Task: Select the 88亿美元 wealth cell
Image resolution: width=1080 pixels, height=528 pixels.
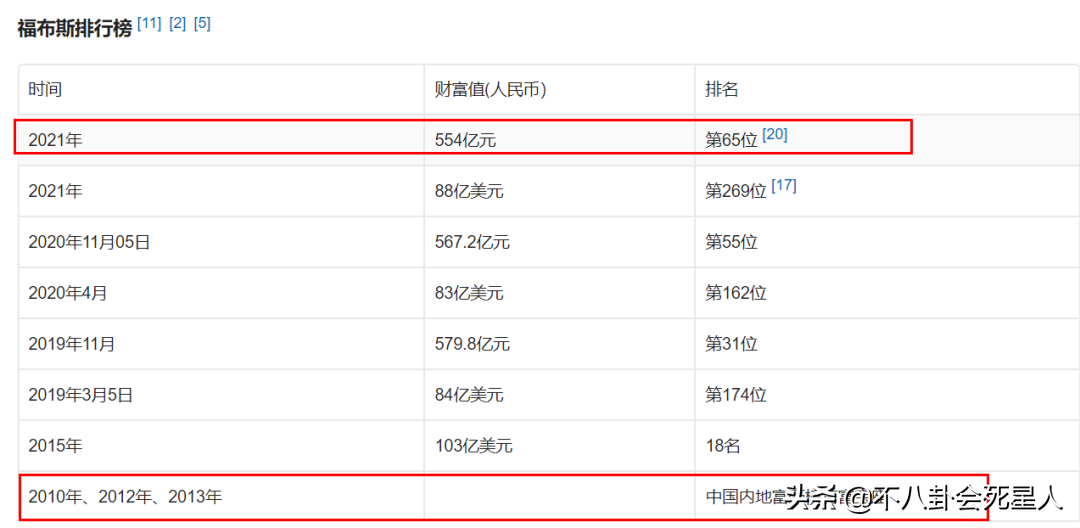Action: tap(469, 191)
